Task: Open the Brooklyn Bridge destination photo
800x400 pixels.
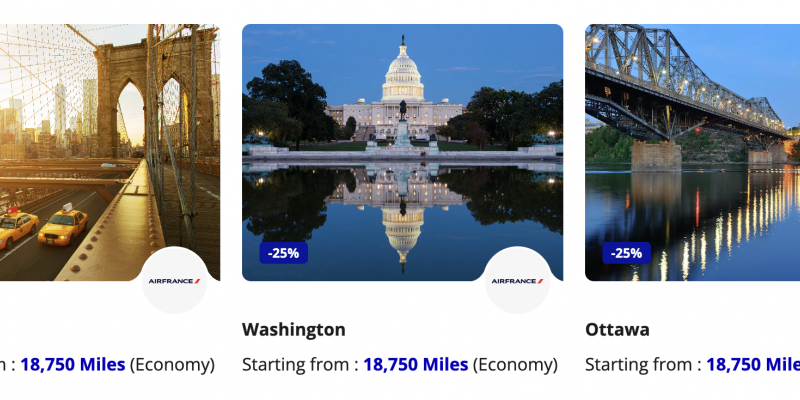Action: click(x=110, y=130)
